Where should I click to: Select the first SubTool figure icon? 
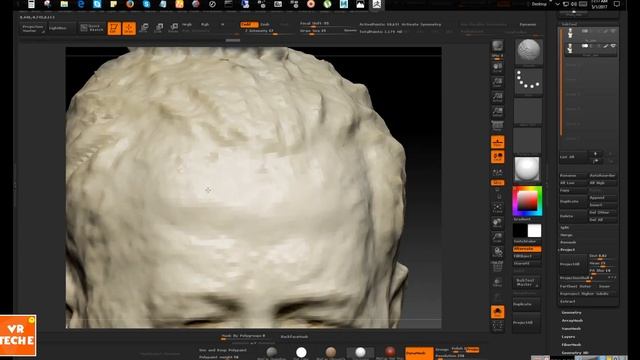[570, 33]
